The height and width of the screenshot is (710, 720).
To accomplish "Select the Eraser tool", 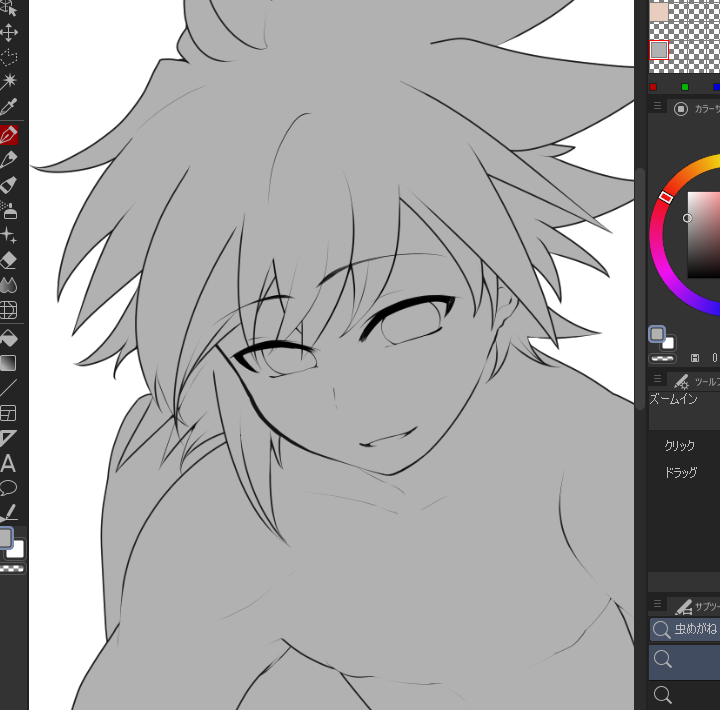I will click(x=9, y=260).
